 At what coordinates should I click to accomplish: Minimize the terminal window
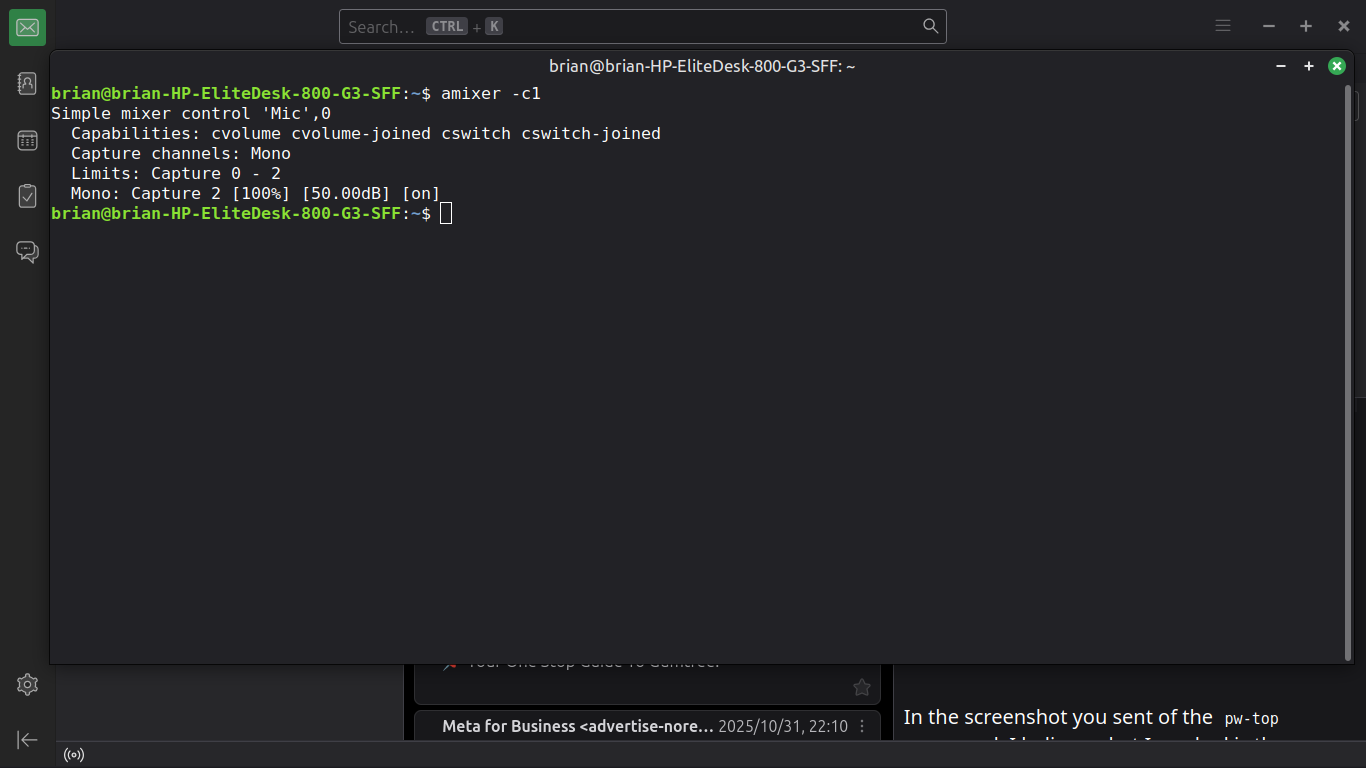click(1281, 66)
